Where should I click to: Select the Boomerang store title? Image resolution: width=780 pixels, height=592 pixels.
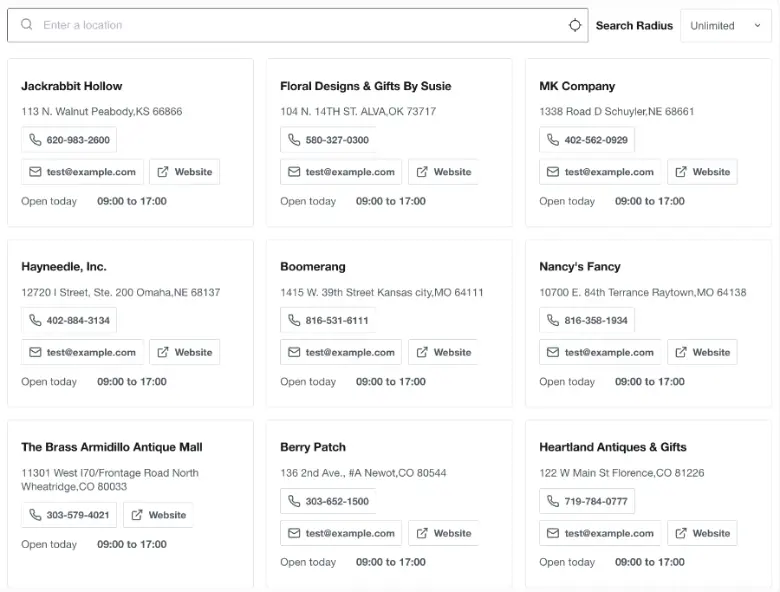[313, 267]
